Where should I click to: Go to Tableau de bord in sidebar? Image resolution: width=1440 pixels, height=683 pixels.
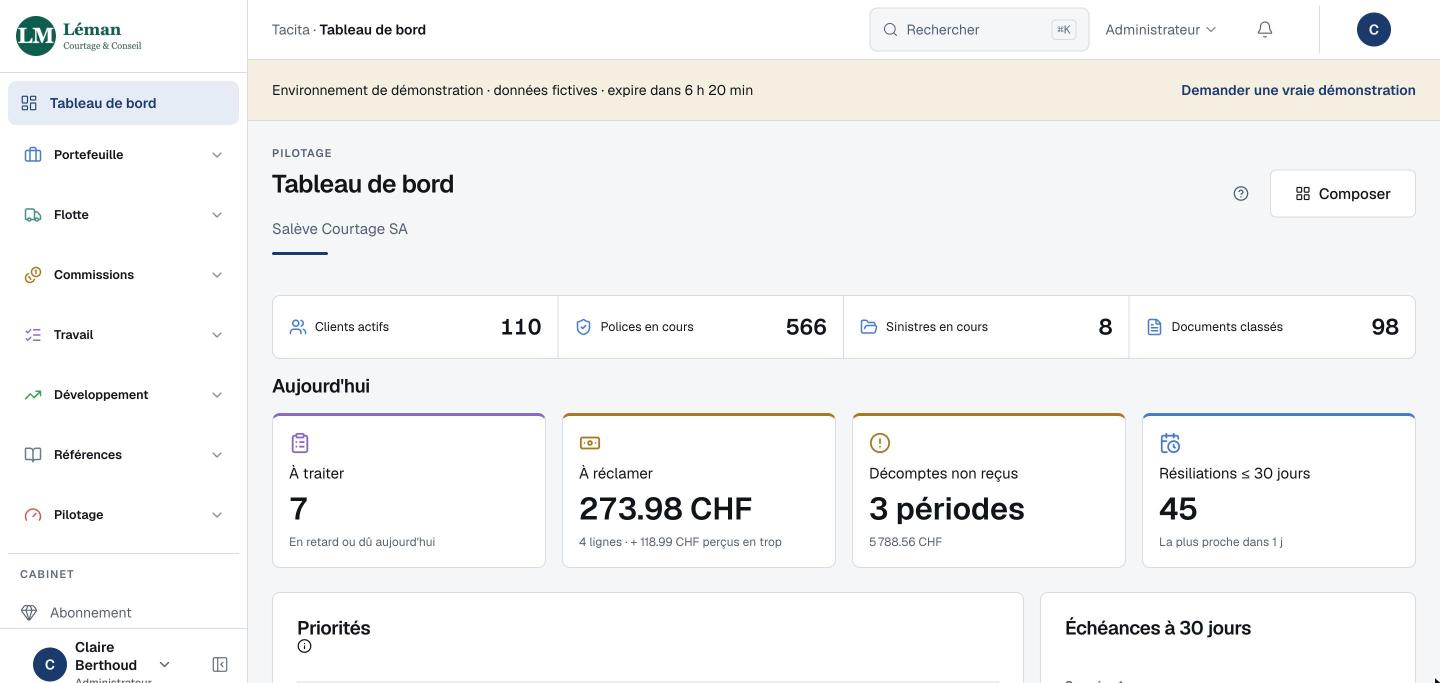click(x=123, y=103)
